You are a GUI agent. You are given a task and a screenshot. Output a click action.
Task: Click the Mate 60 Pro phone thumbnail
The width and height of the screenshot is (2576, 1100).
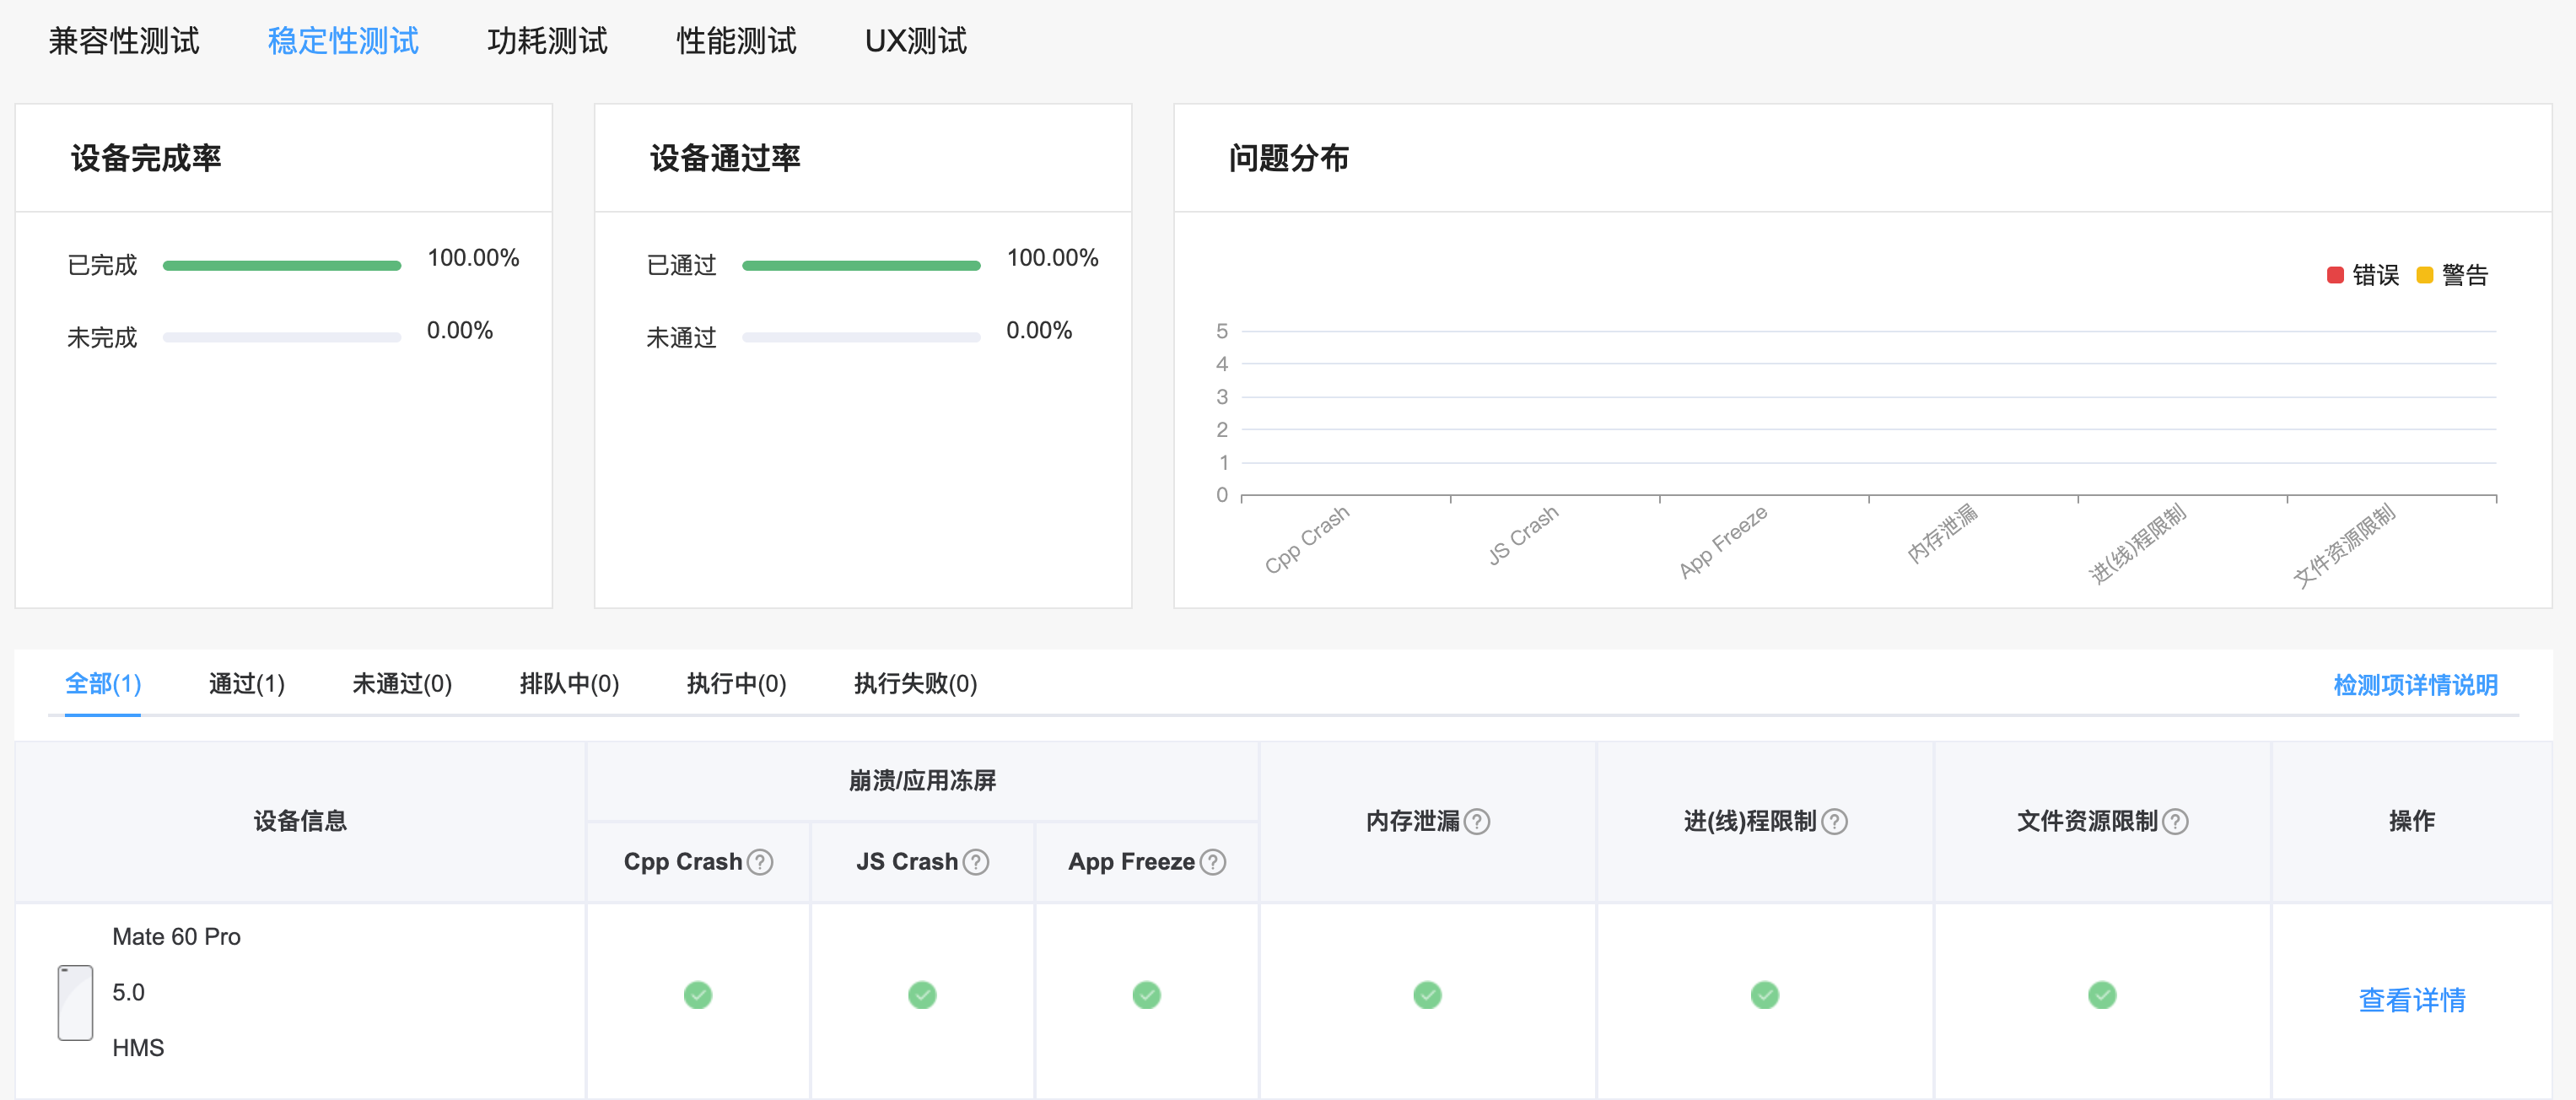point(75,1002)
